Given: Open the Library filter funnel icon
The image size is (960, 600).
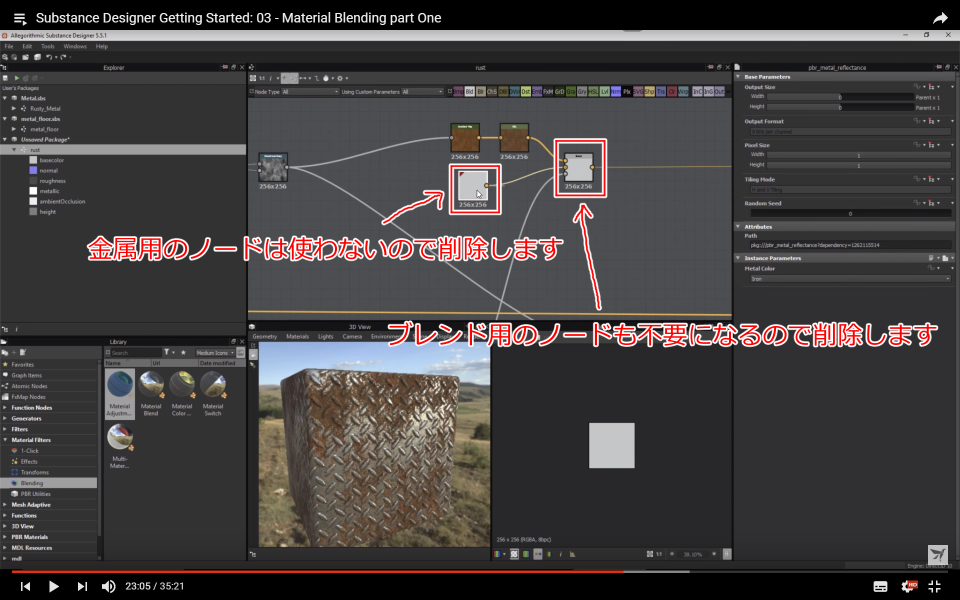Looking at the screenshot, I should [167, 353].
